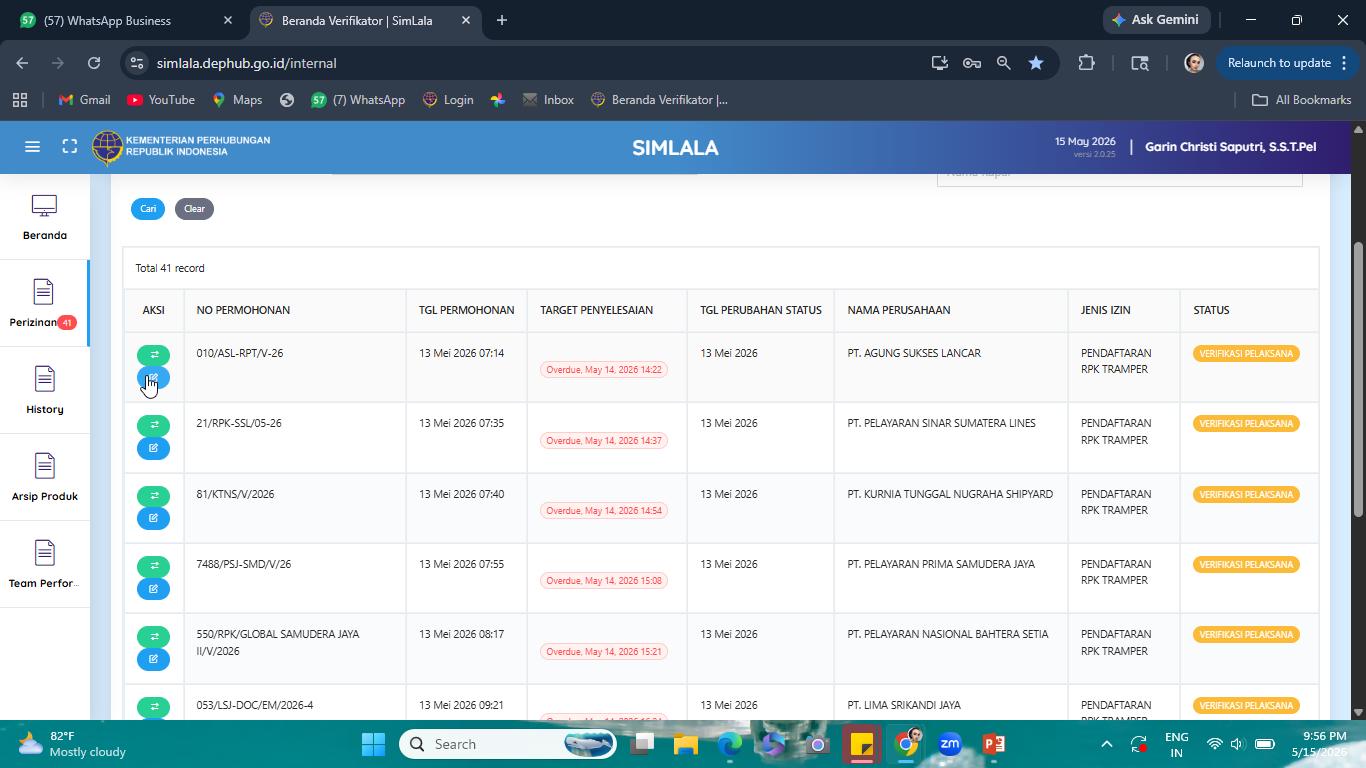
Task: Open the hamburger menu in SIMLALA header
Action: click(x=32, y=147)
